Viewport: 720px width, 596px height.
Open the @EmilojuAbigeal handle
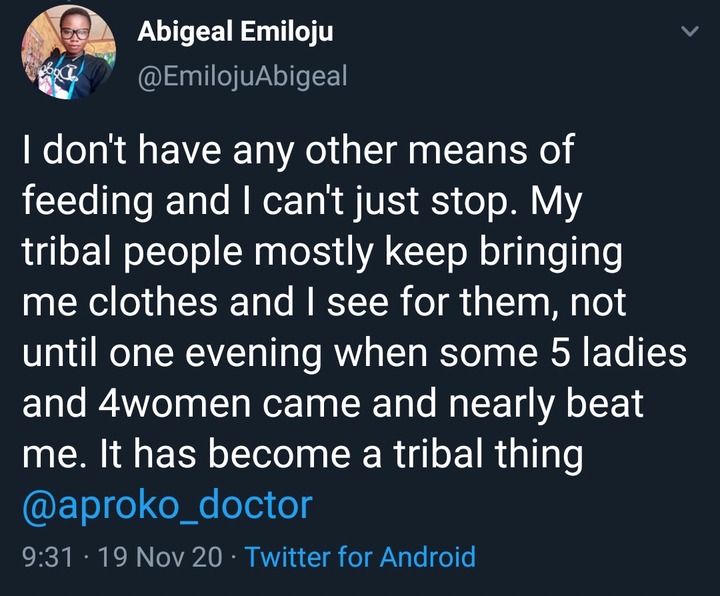pyautogui.click(x=242, y=76)
